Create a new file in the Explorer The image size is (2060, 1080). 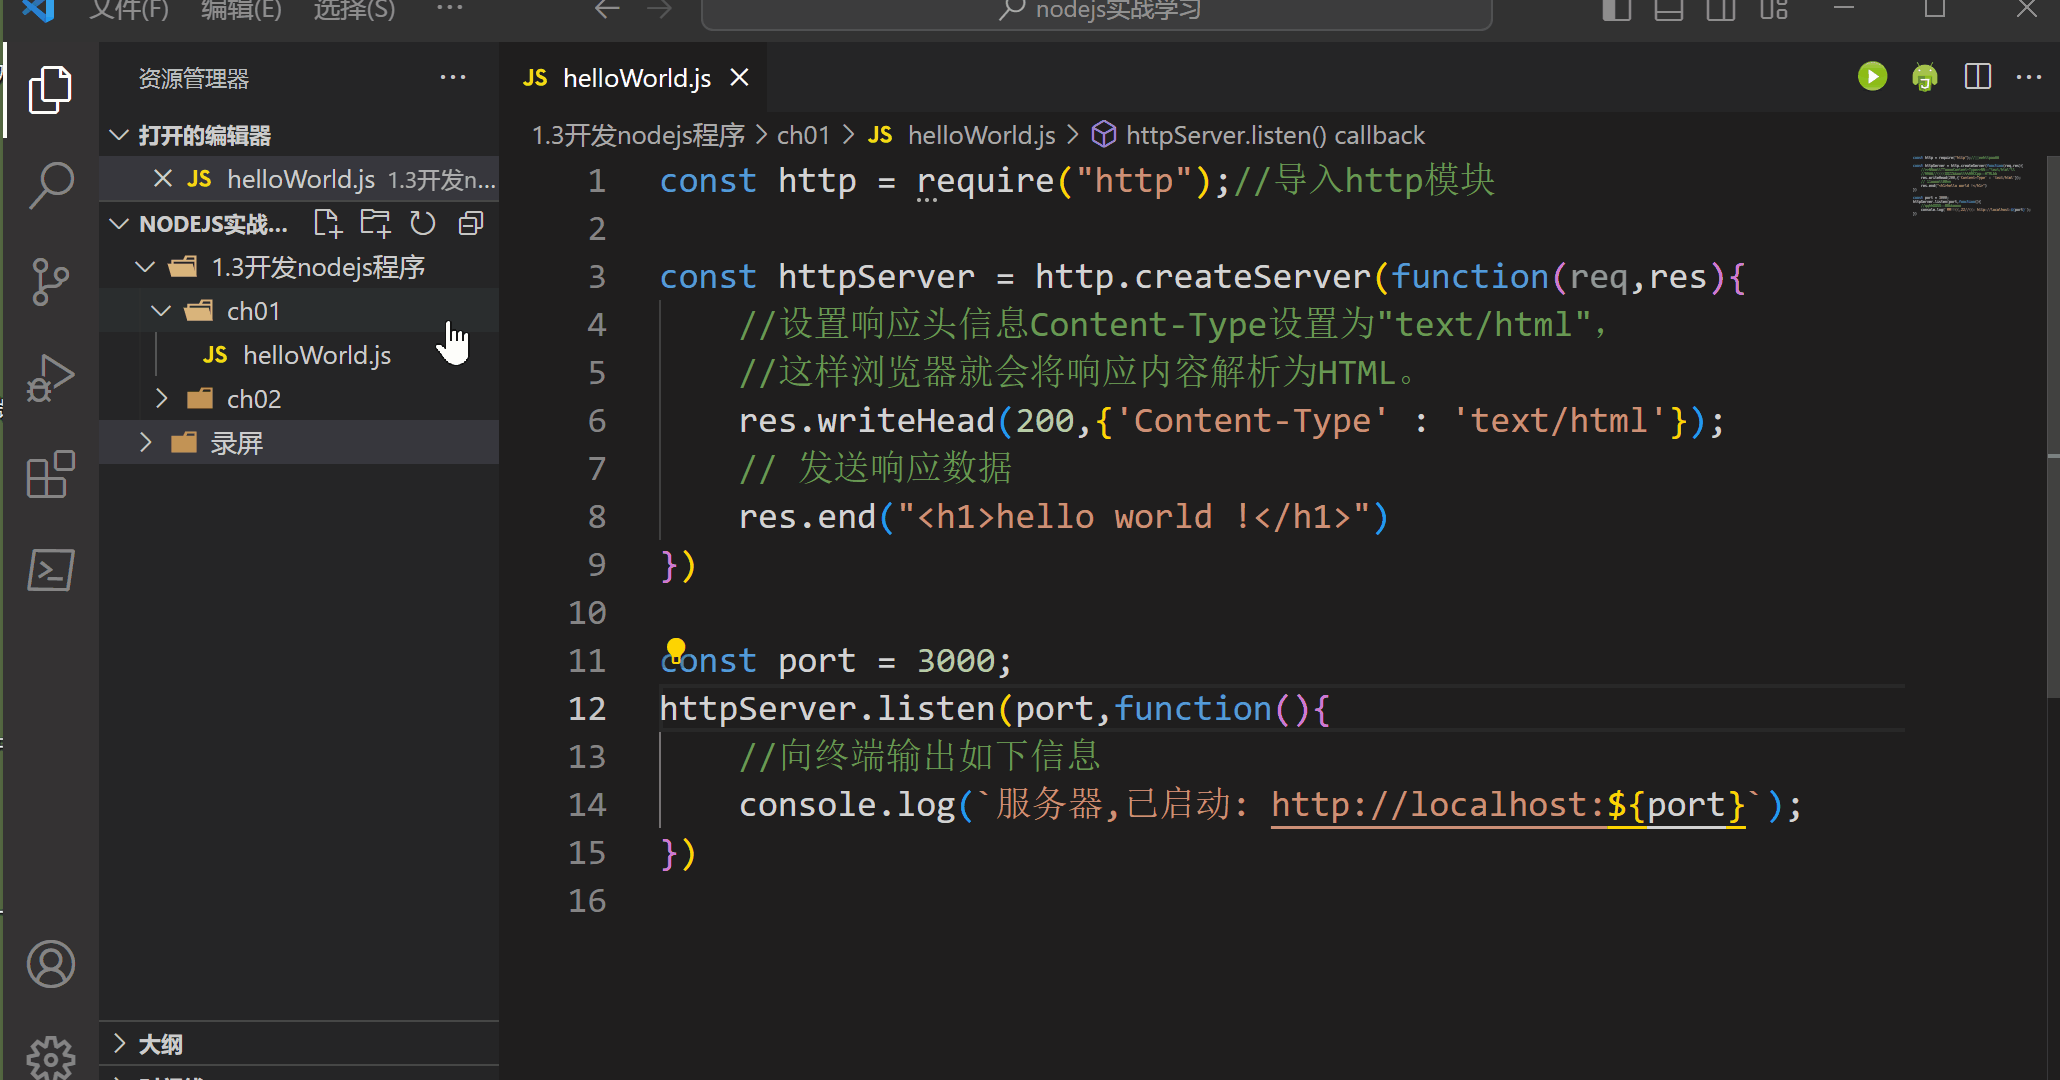tap(327, 223)
